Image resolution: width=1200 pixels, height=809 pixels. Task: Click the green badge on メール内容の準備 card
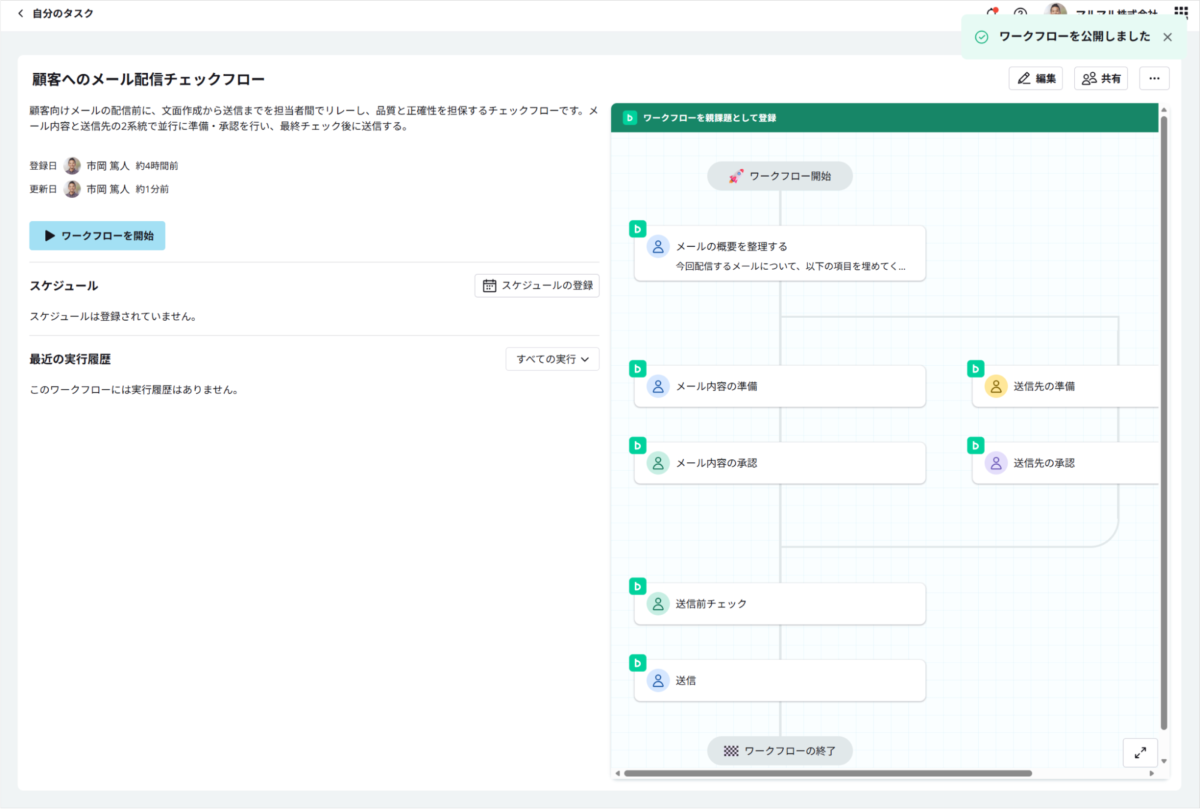pos(637,369)
